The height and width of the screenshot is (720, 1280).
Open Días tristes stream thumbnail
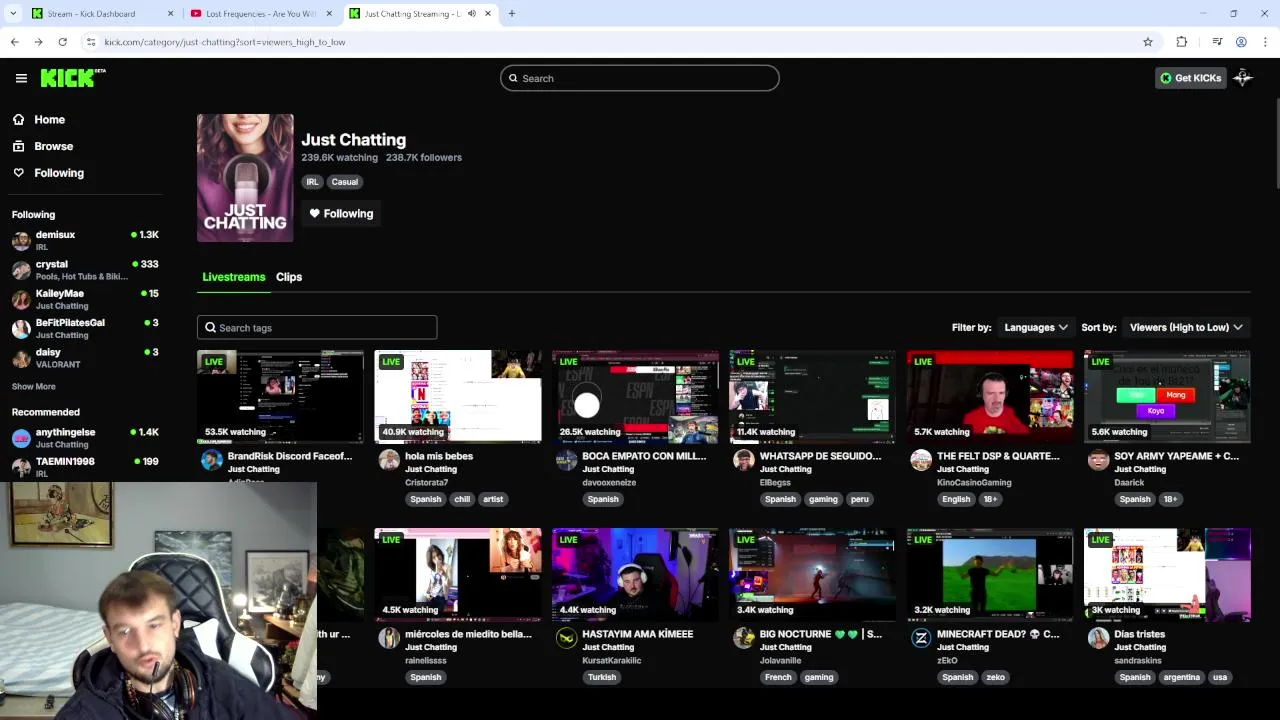point(1167,575)
